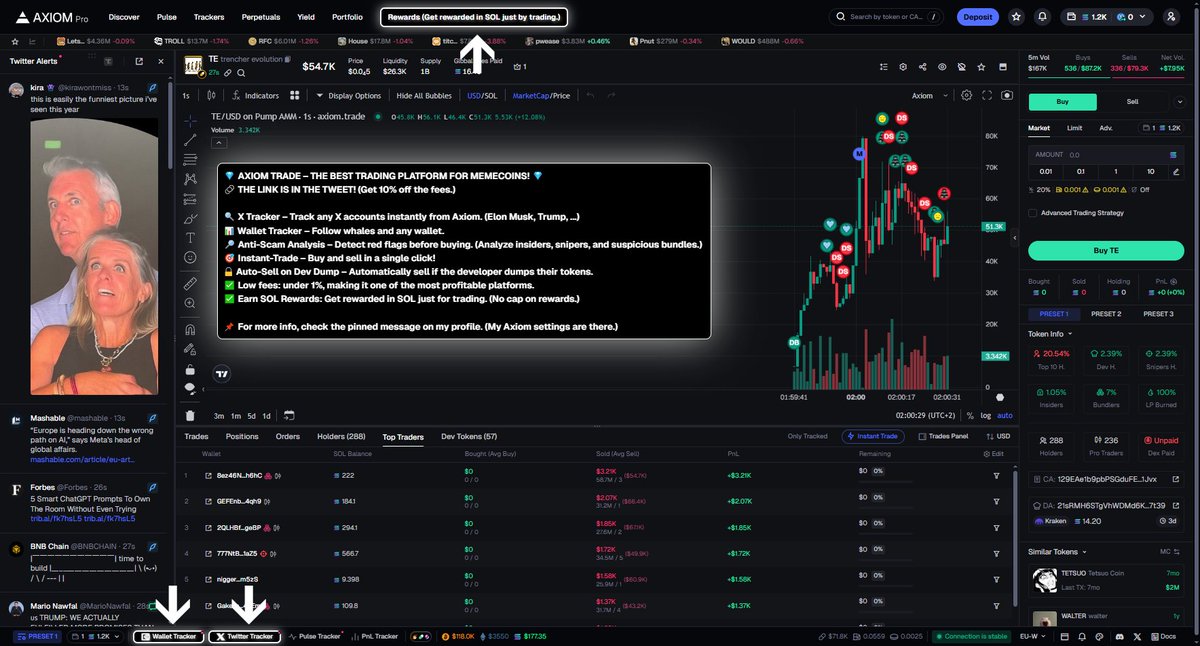Open the Twitter Tracker
The image size is (1200, 646).
pyautogui.click(x=245, y=636)
